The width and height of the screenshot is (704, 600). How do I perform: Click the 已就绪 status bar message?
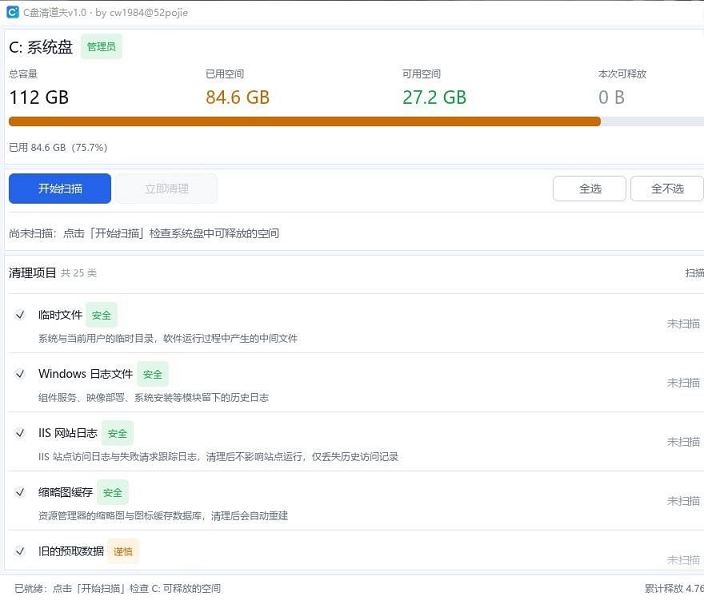118,588
